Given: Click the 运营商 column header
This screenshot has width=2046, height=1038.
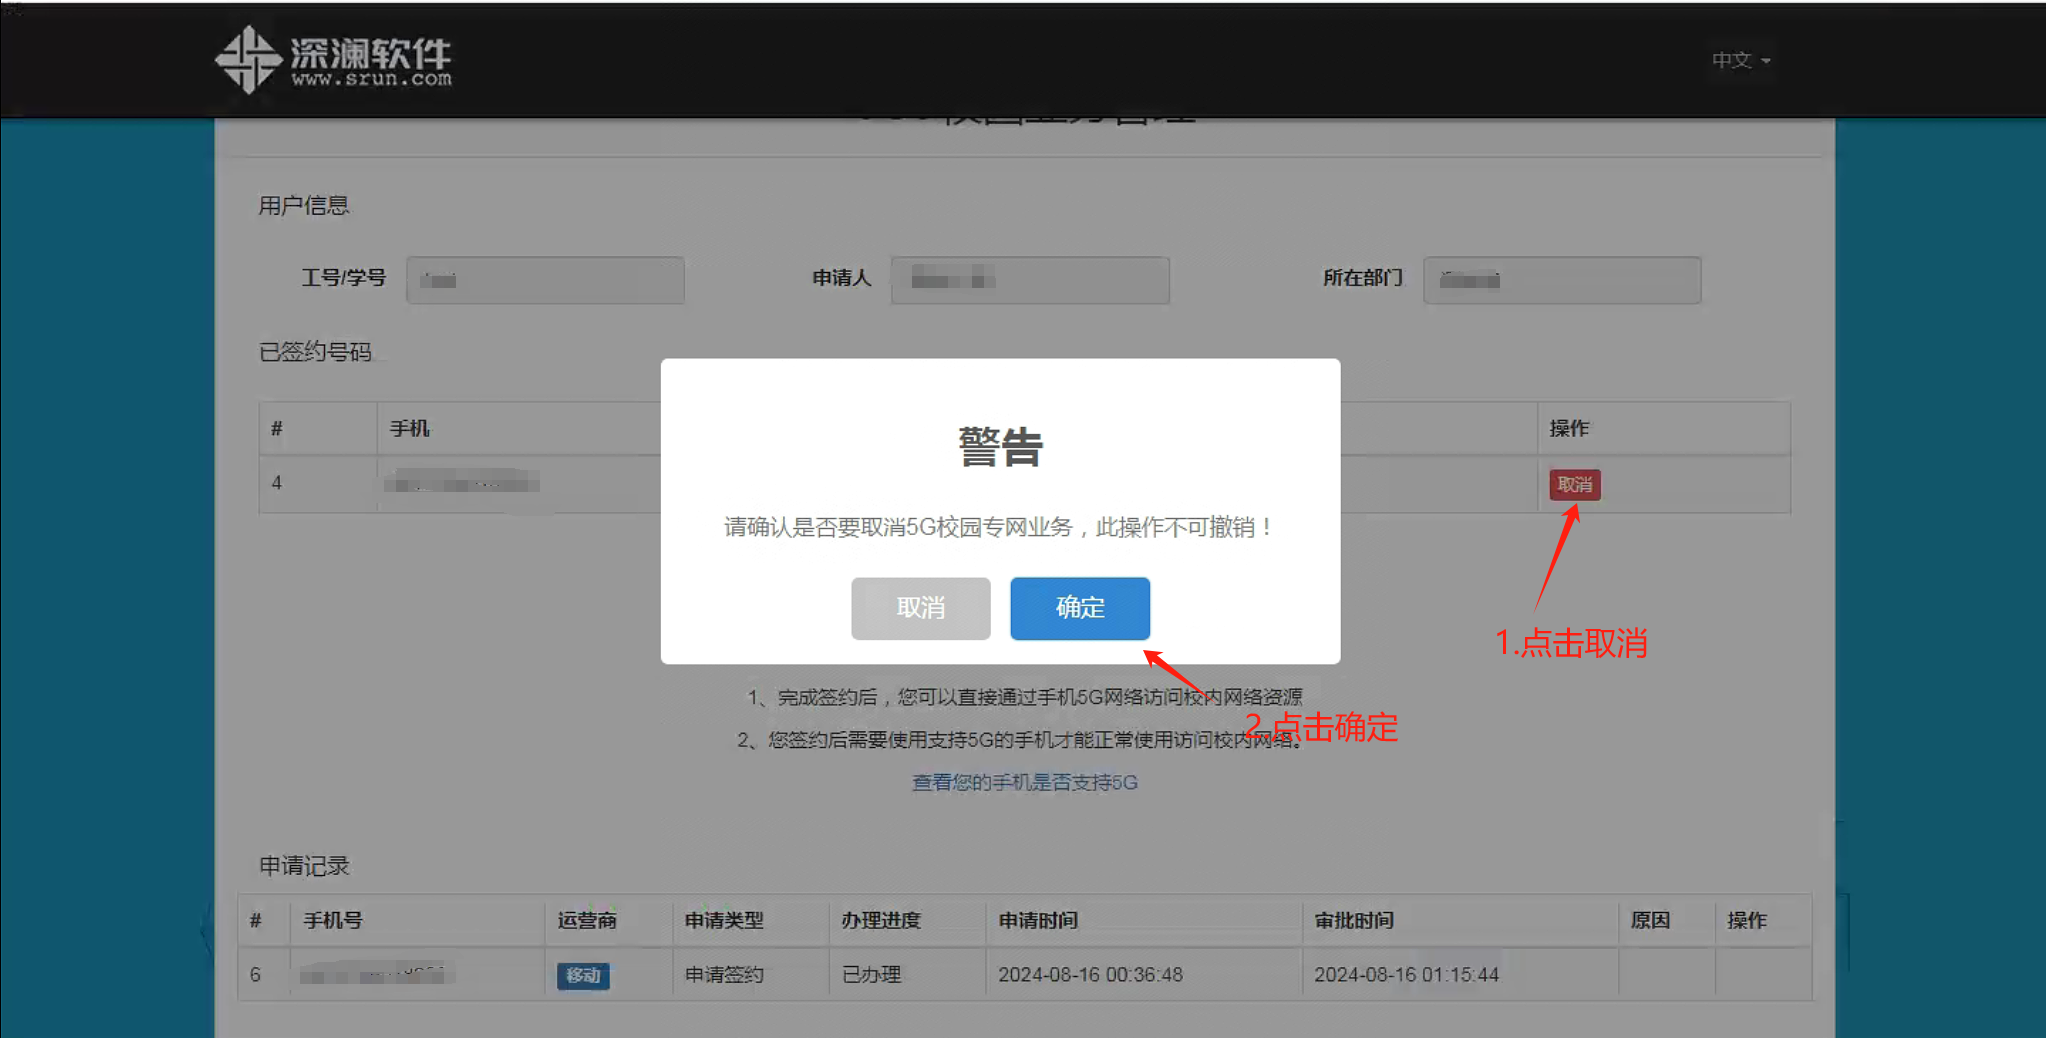Looking at the screenshot, I should (587, 920).
